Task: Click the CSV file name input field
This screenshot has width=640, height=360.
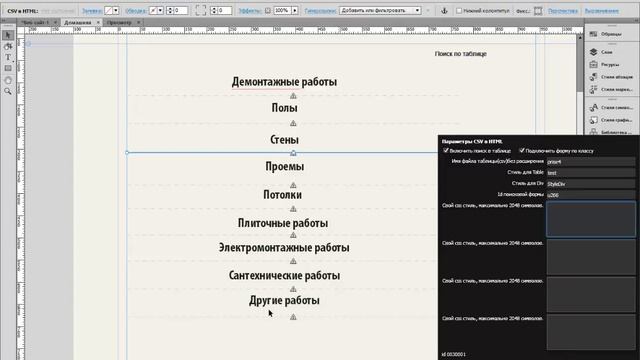Action: point(591,162)
